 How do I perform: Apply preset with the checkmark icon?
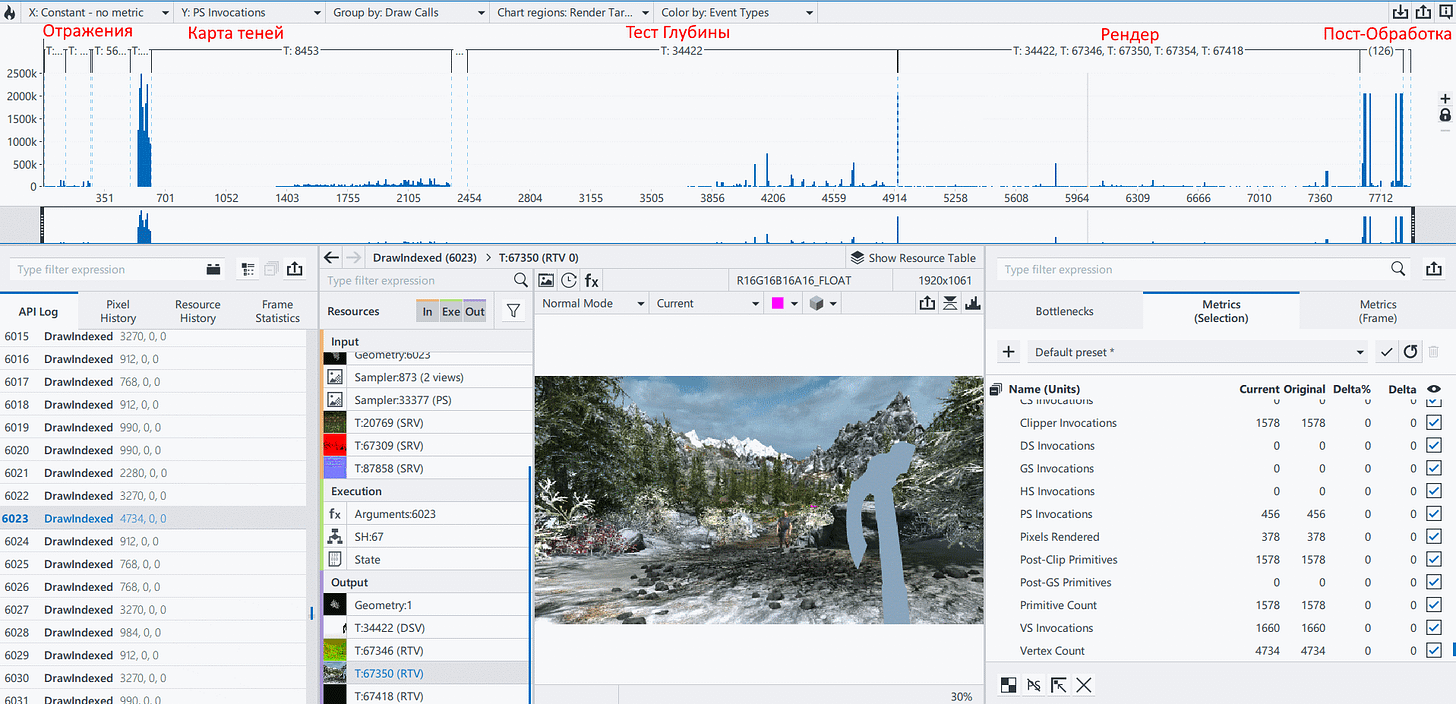[1386, 352]
